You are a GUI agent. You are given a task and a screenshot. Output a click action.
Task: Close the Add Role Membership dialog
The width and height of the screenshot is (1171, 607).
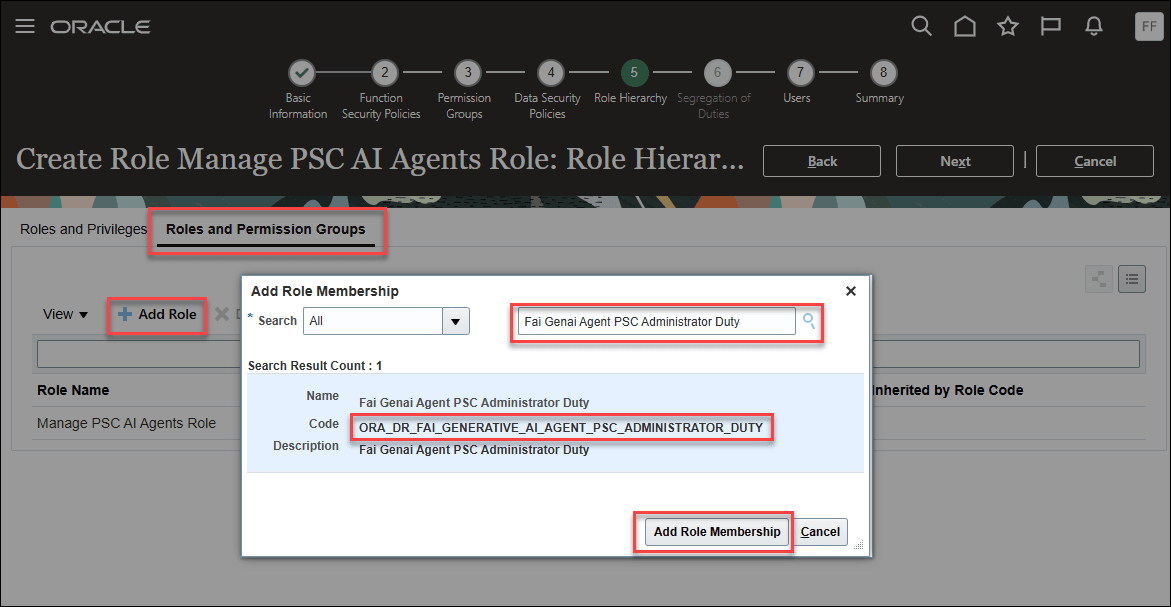(x=850, y=291)
